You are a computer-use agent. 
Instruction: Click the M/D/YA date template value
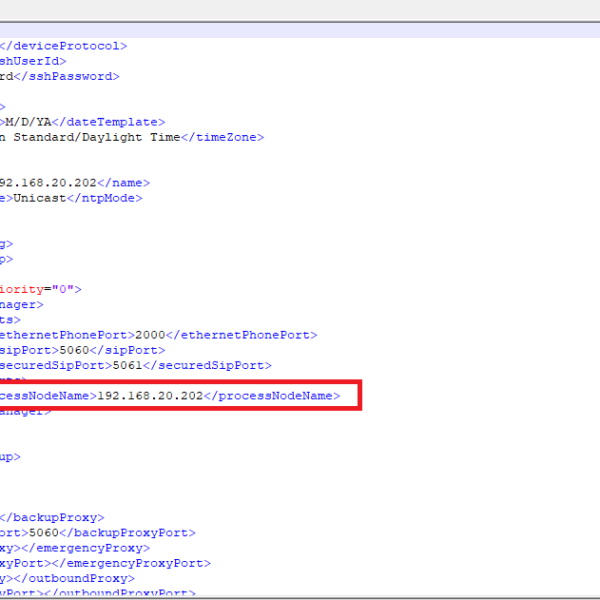(x=37, y=121)
